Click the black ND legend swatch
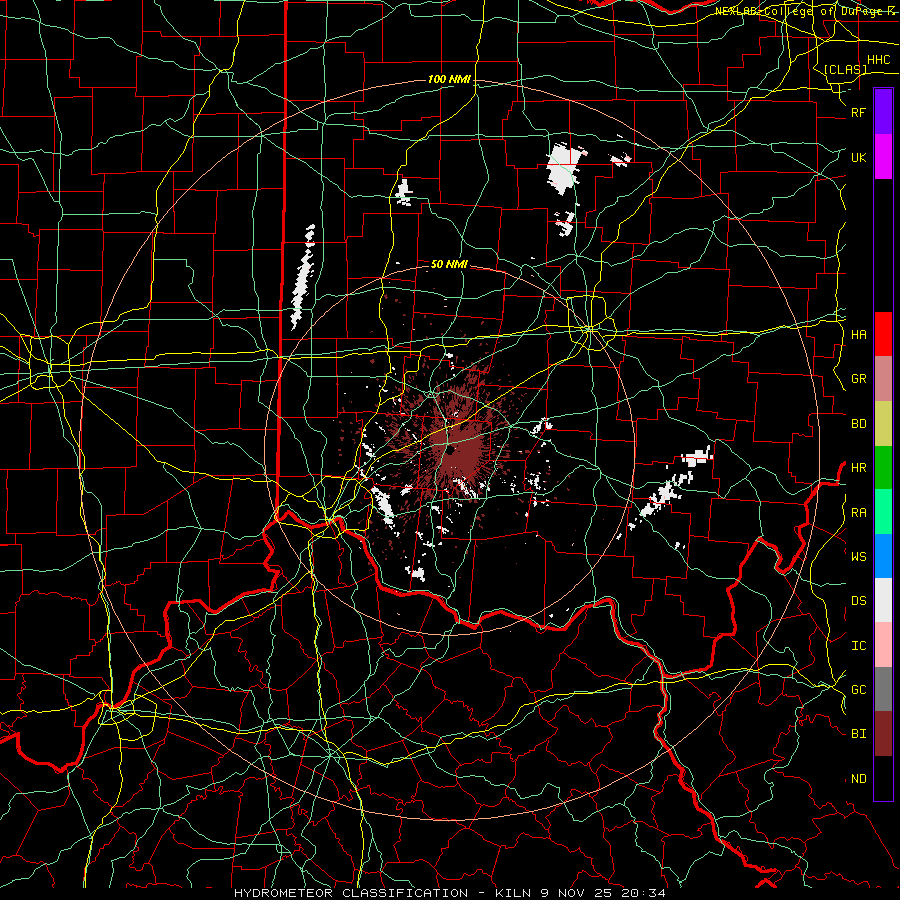The width and height of the screenshot is (900, 900). [x=883, y=778]
